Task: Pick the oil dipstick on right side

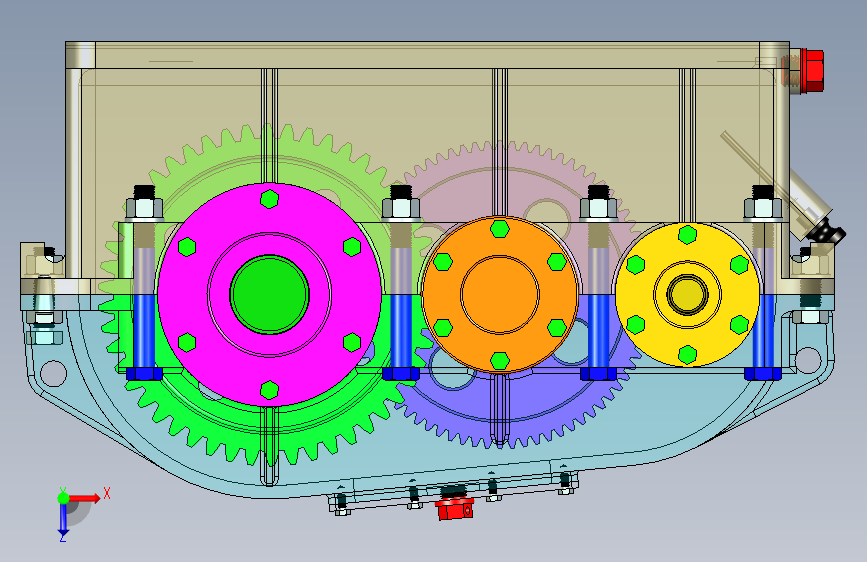Action: point(782,186)
